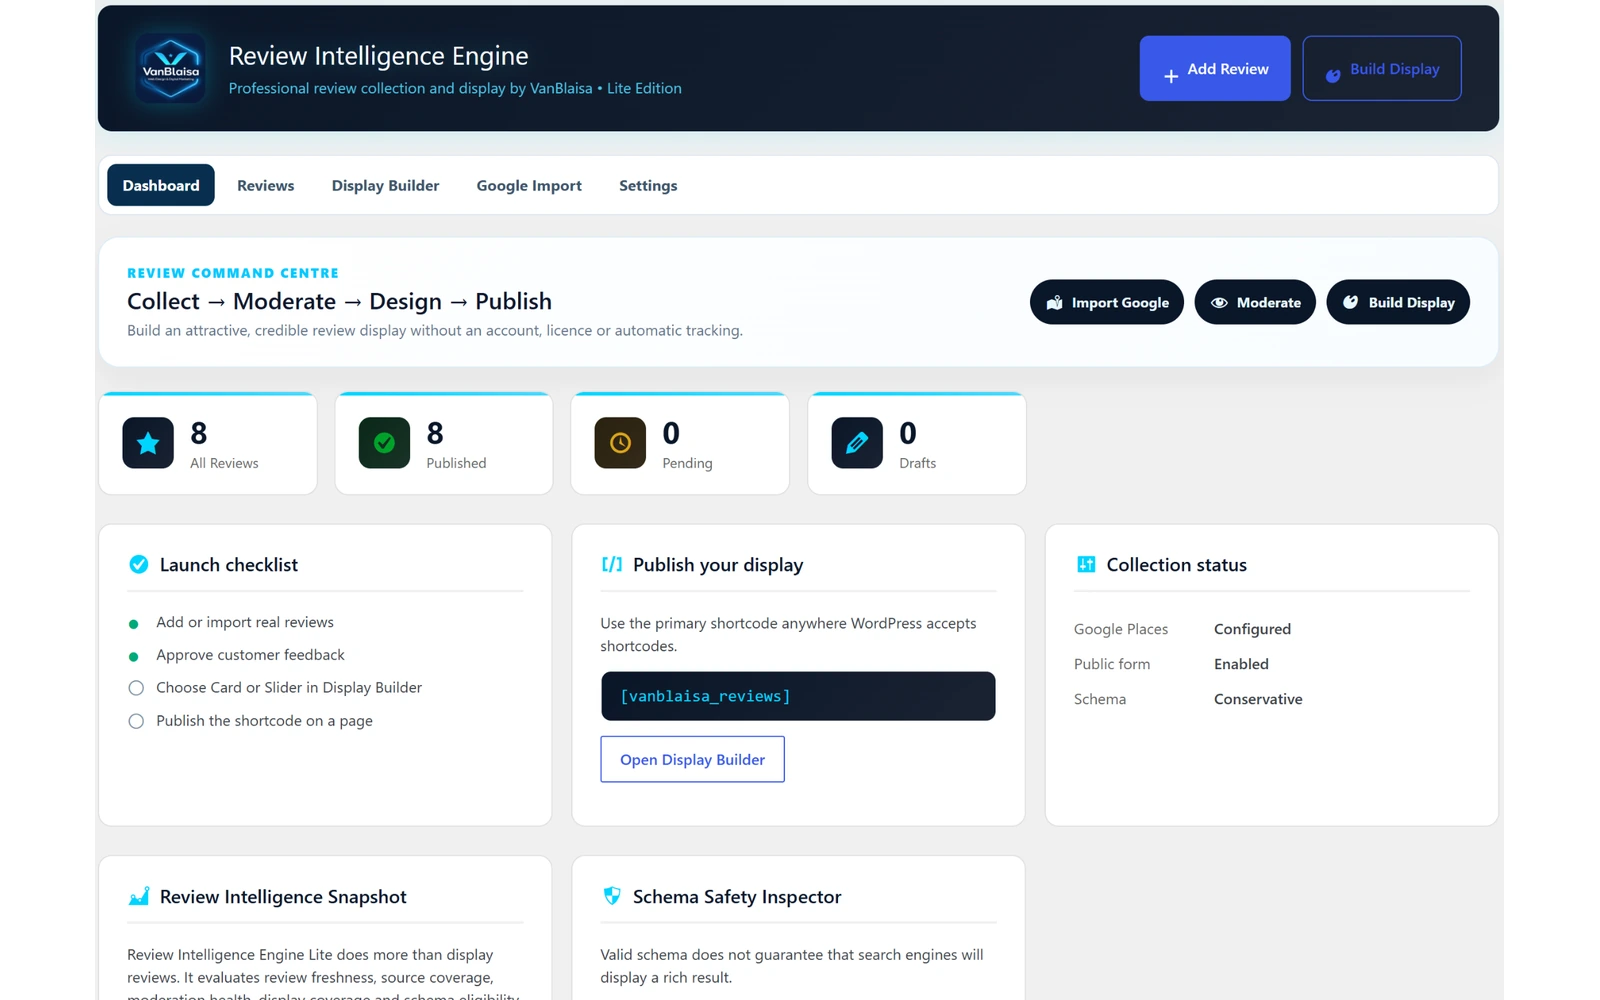Click the 'REVIEW COMMAND CENTRE' label
The height and width of the screenshot is (1000, 1600).
233,273
